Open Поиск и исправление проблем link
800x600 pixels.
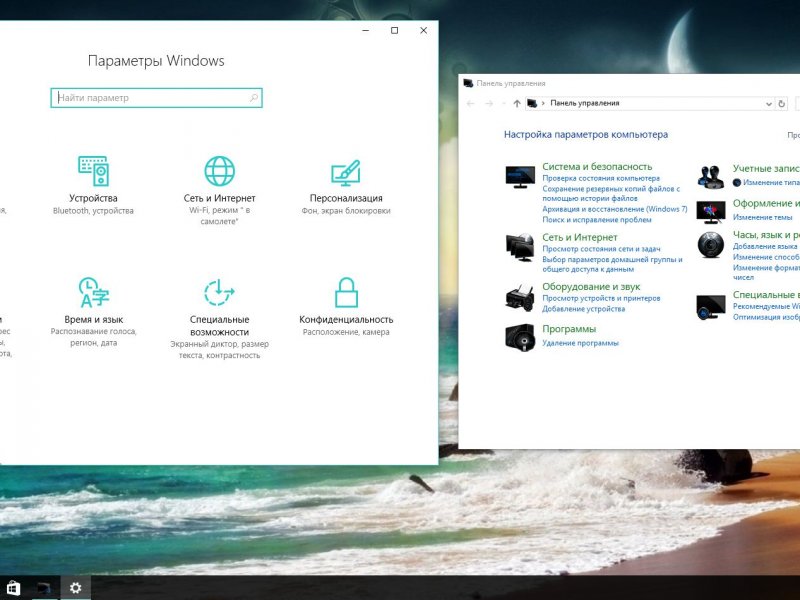click(x=597, y=220)
